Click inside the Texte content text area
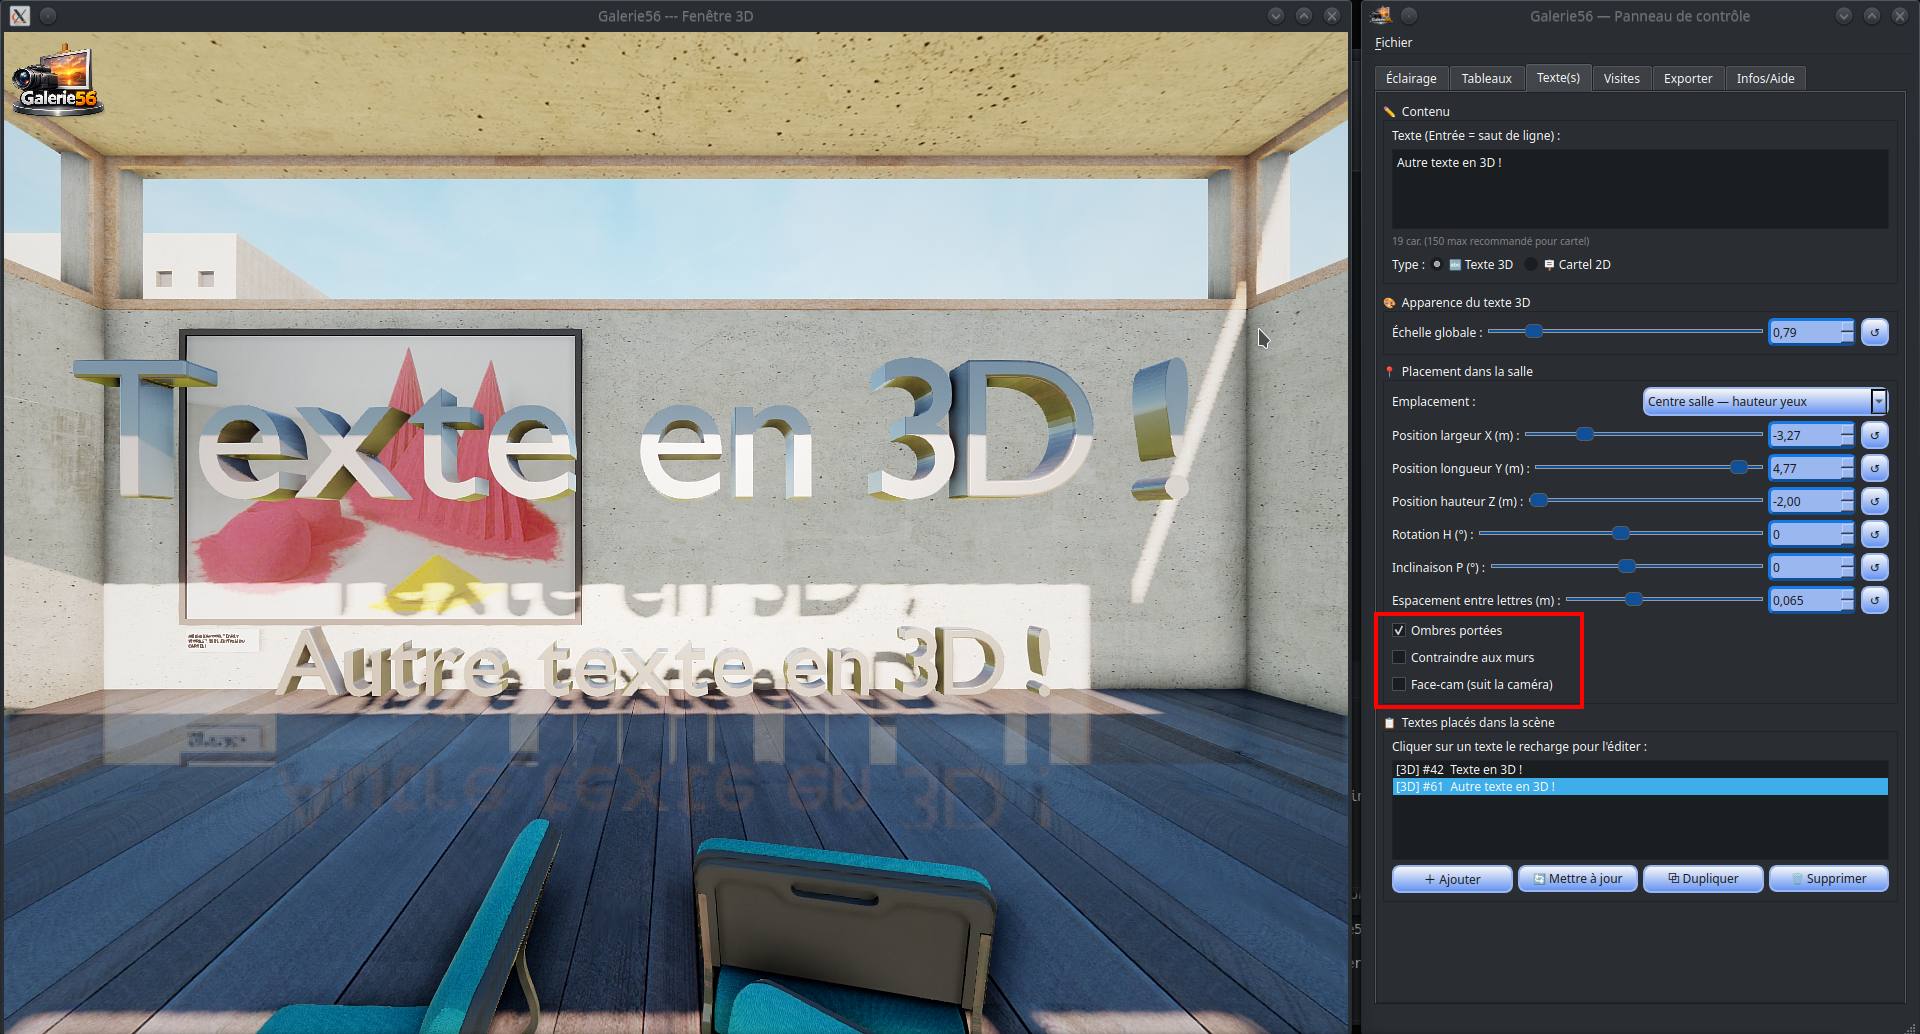1920x1034 pixels. (1640, 189)
